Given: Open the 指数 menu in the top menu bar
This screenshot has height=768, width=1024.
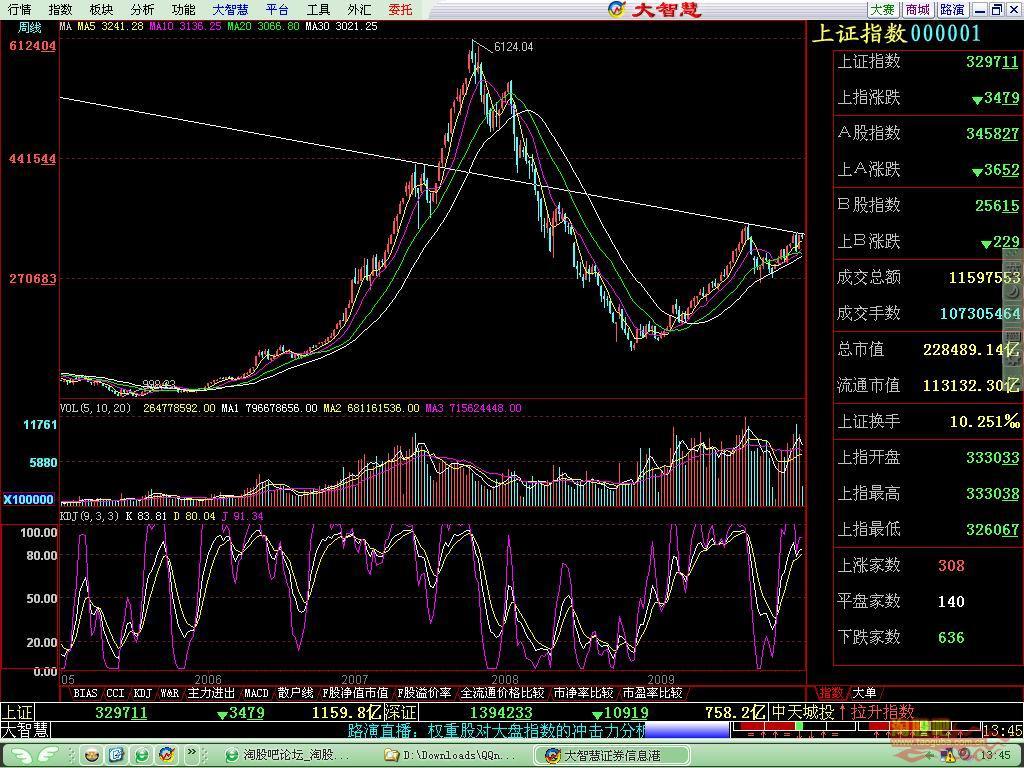Looking at the screenshot, I should [60, 10].
